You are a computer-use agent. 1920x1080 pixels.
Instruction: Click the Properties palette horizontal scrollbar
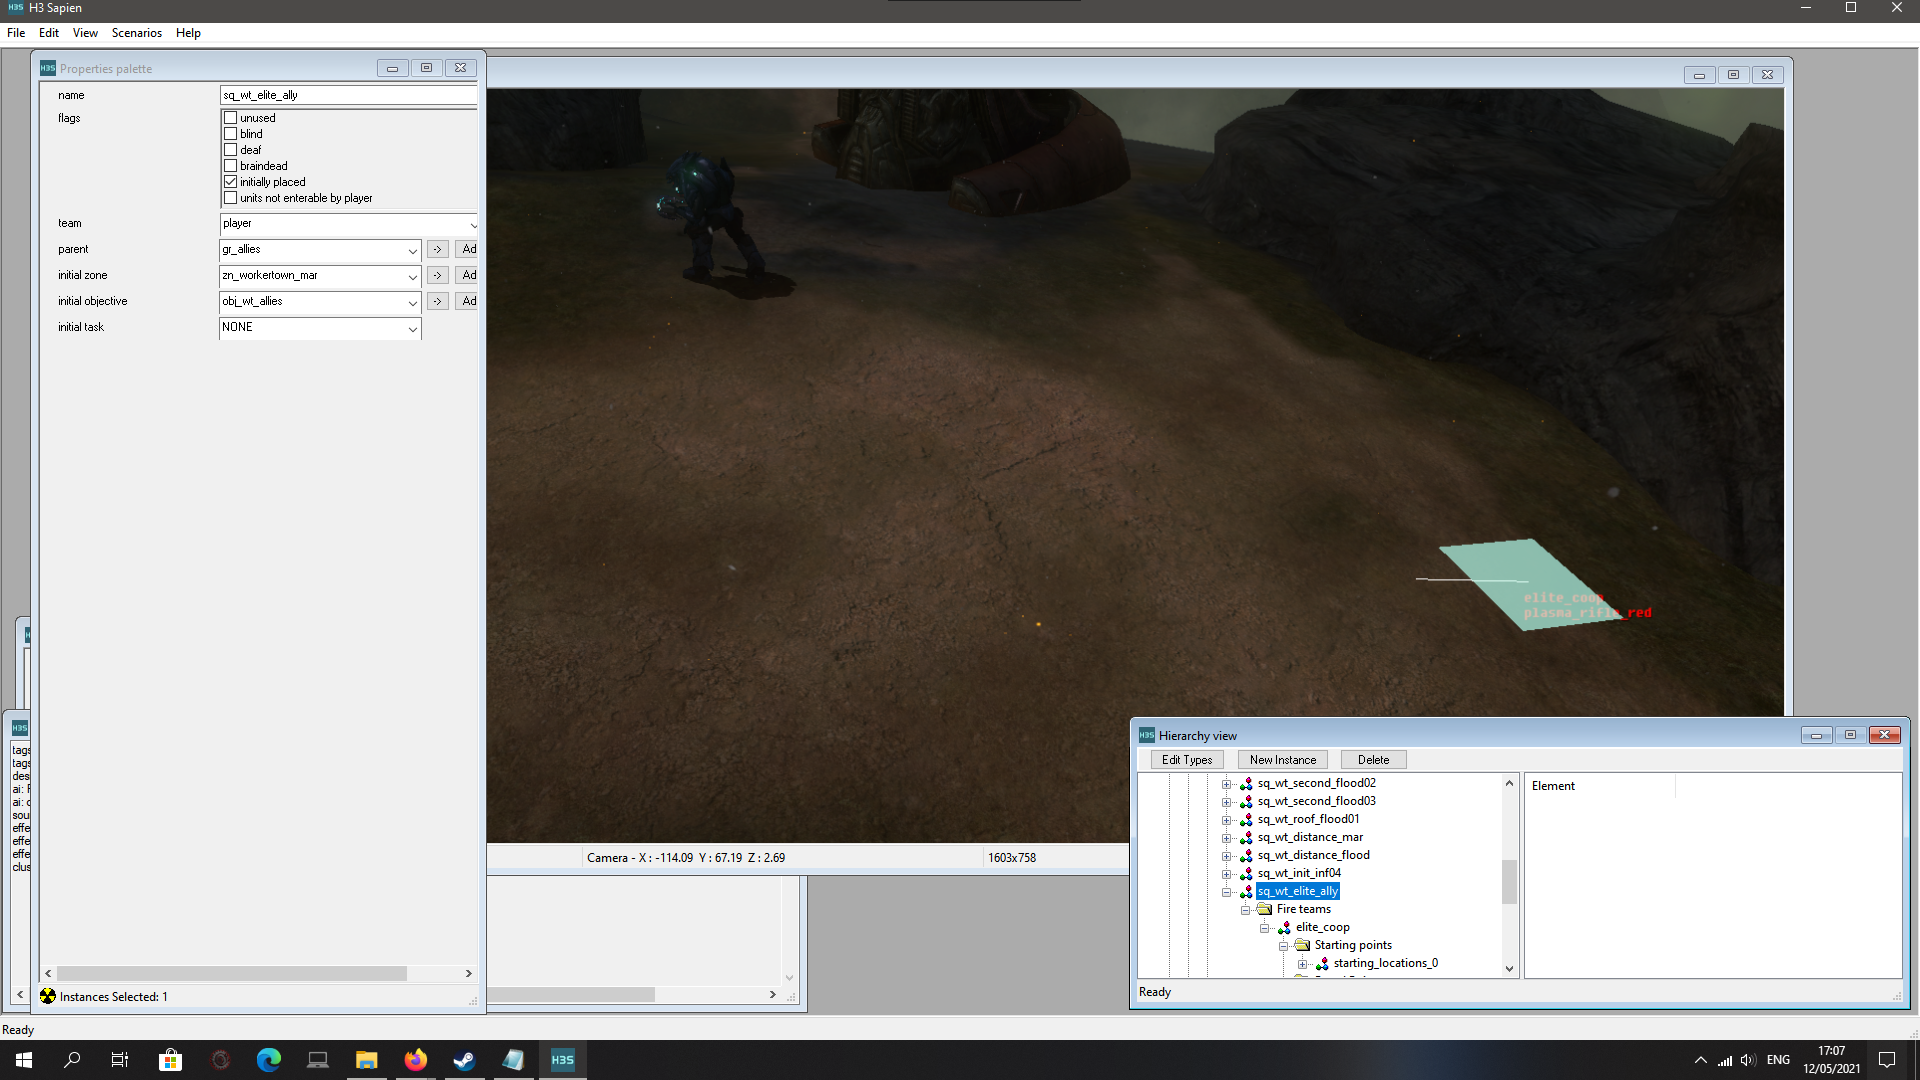pos(232,974)
